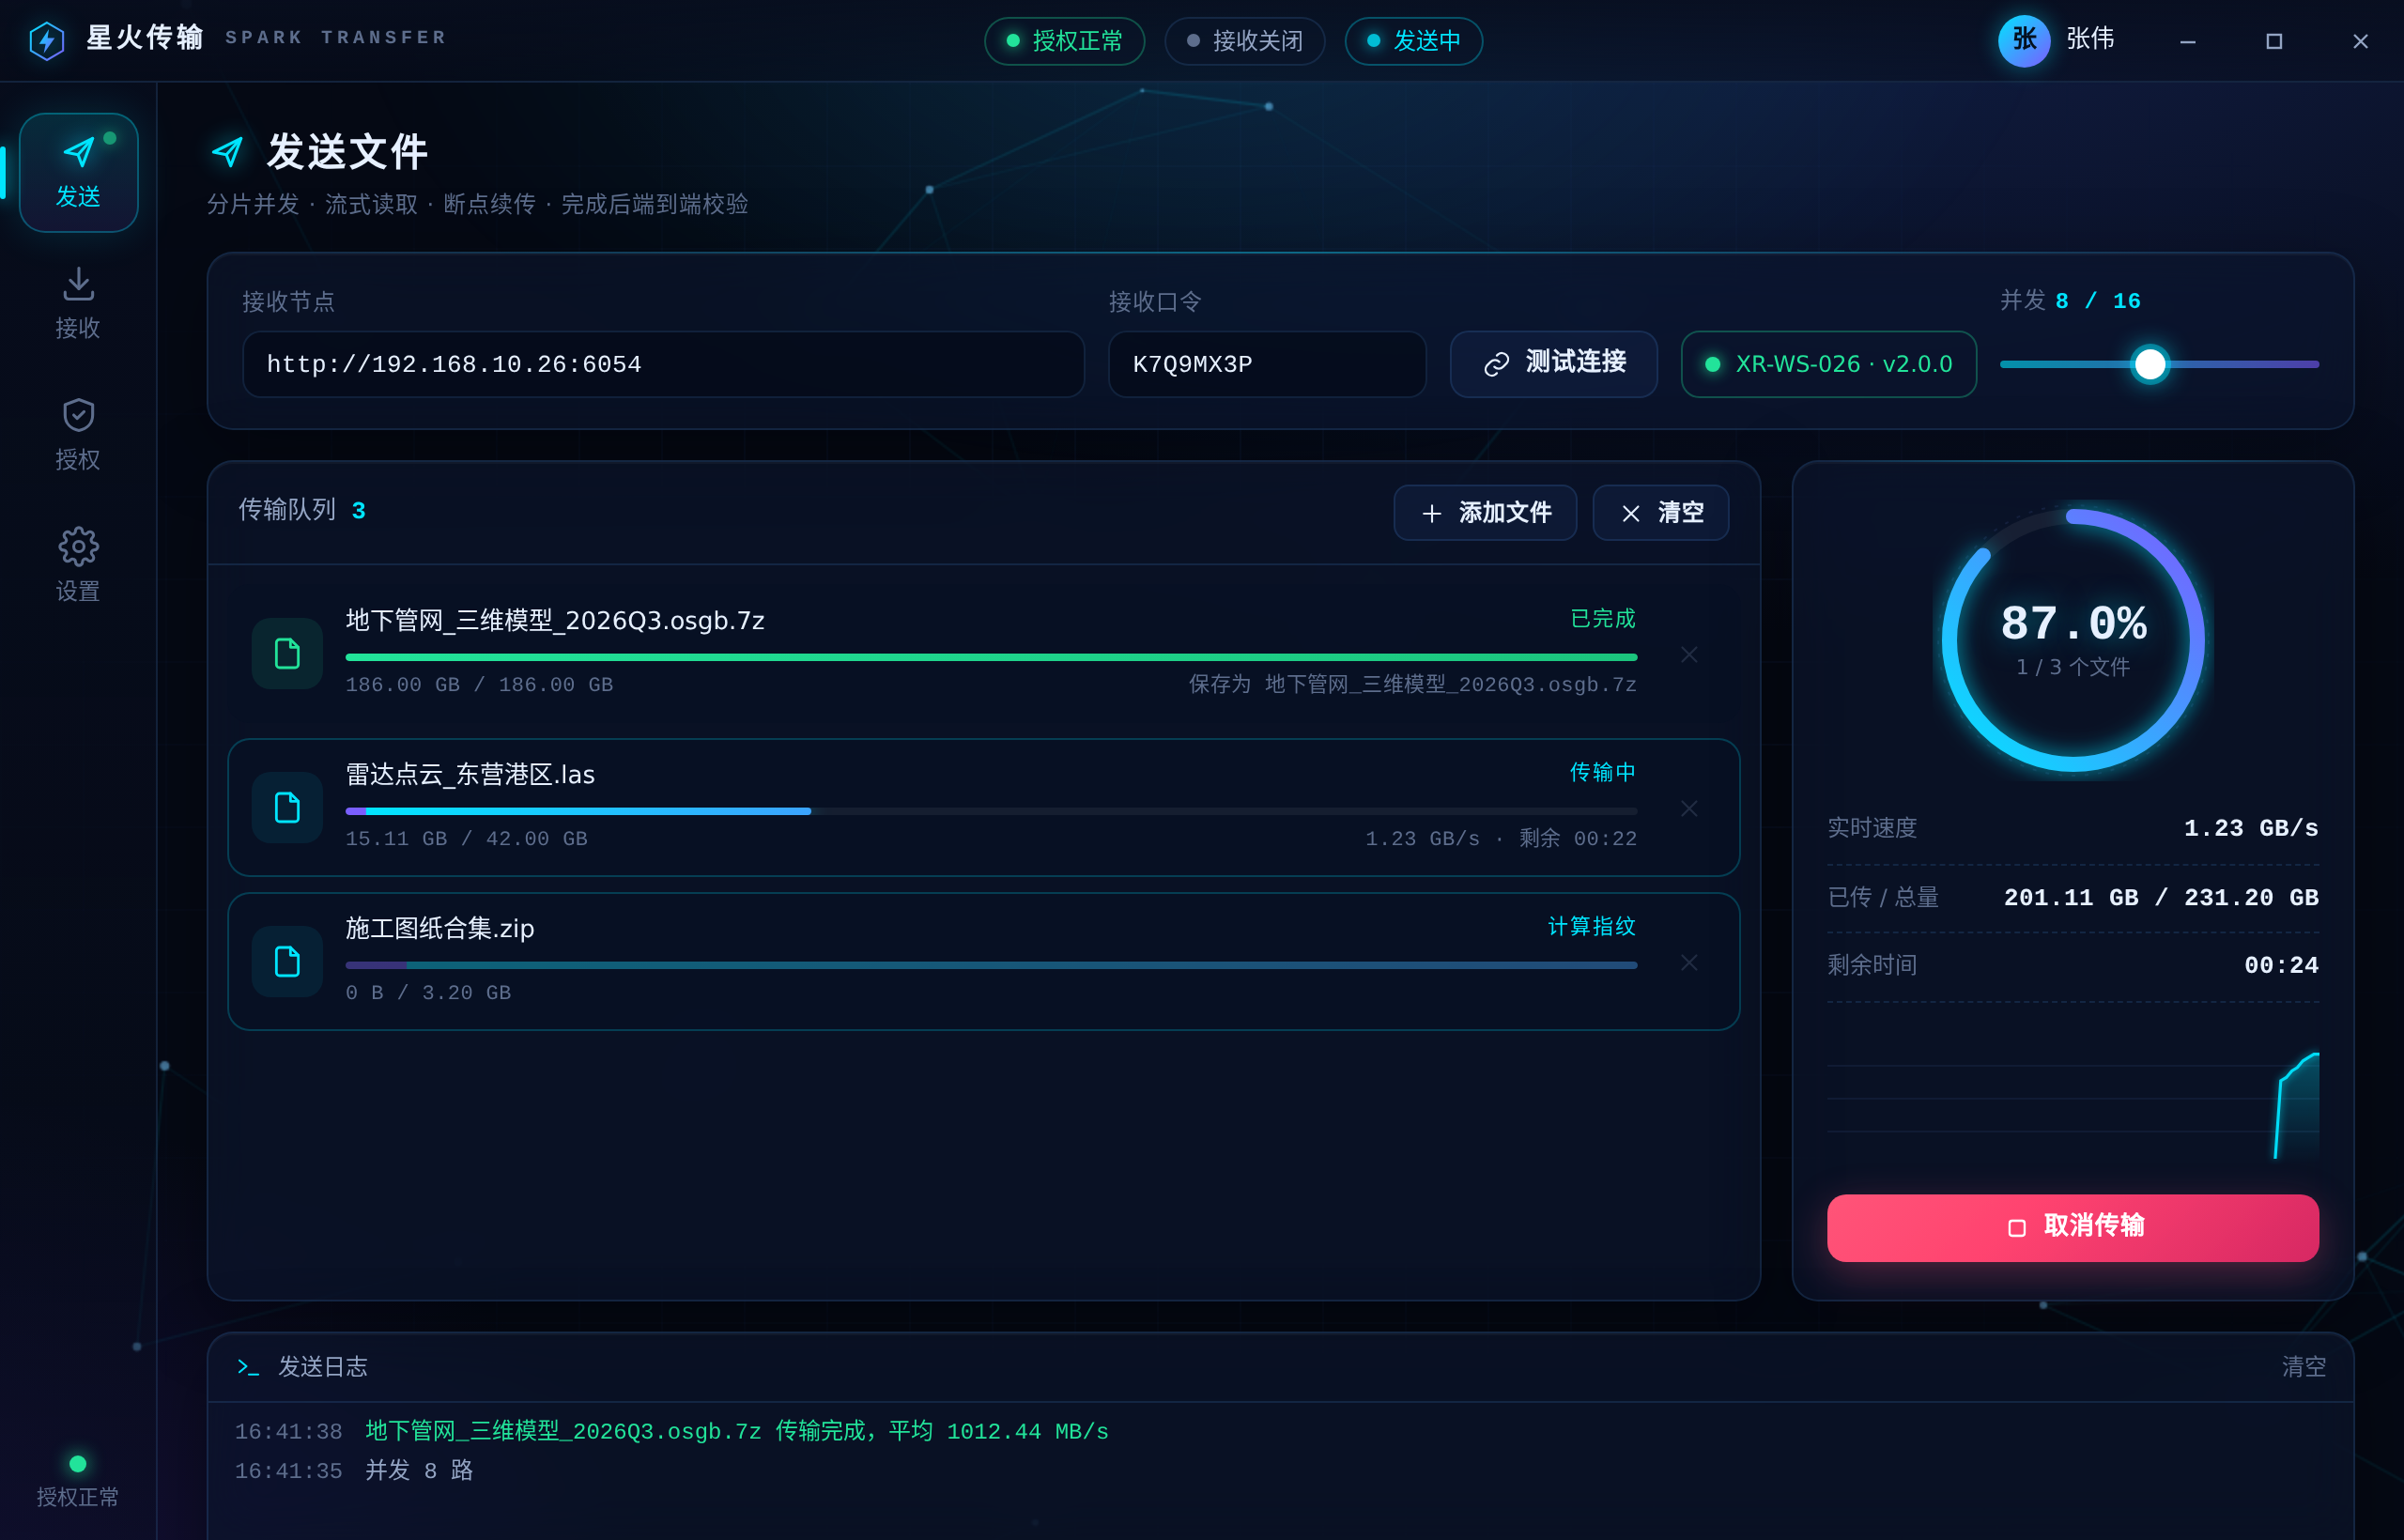The image size is (2404, 1540).
Task: Select file name 施工图纸合集.zip
Action: pyautogui.click(x=440, y=929)
